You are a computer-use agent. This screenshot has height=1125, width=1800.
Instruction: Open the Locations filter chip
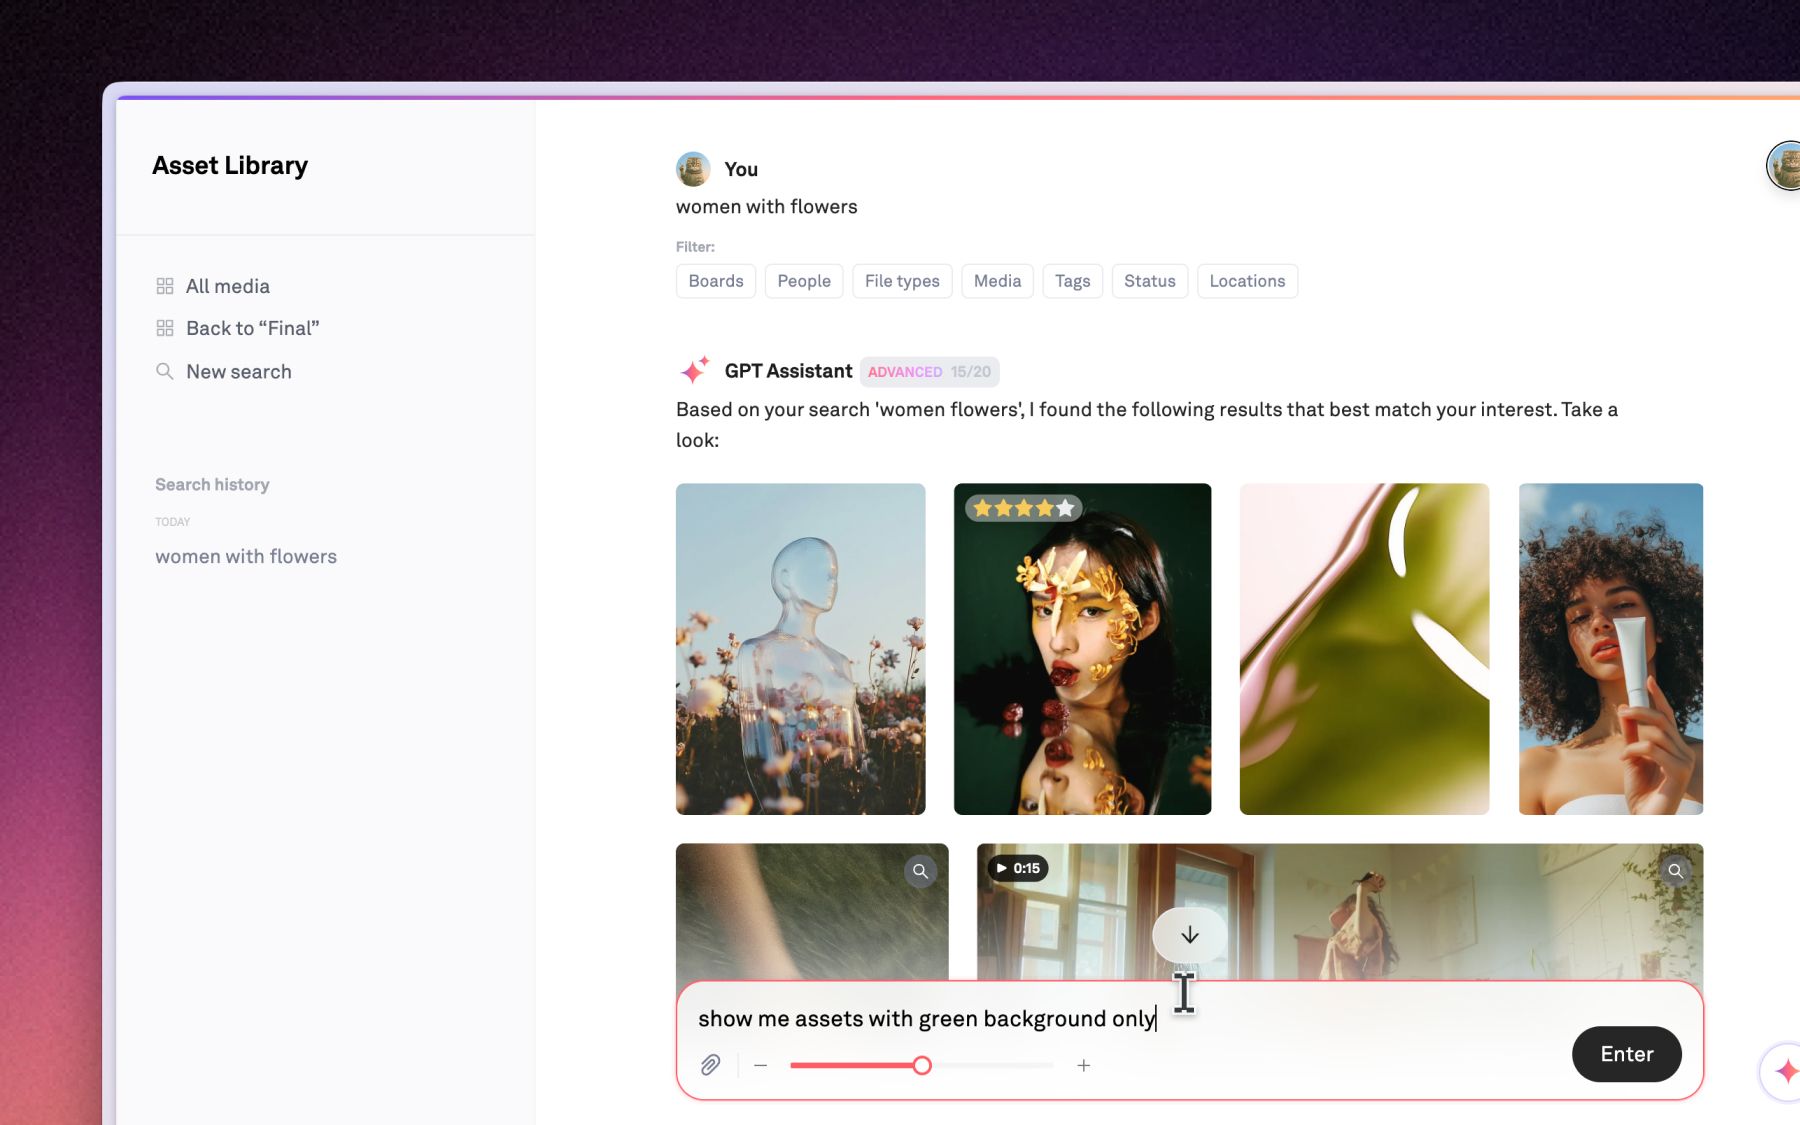(x=1247, y=281)
